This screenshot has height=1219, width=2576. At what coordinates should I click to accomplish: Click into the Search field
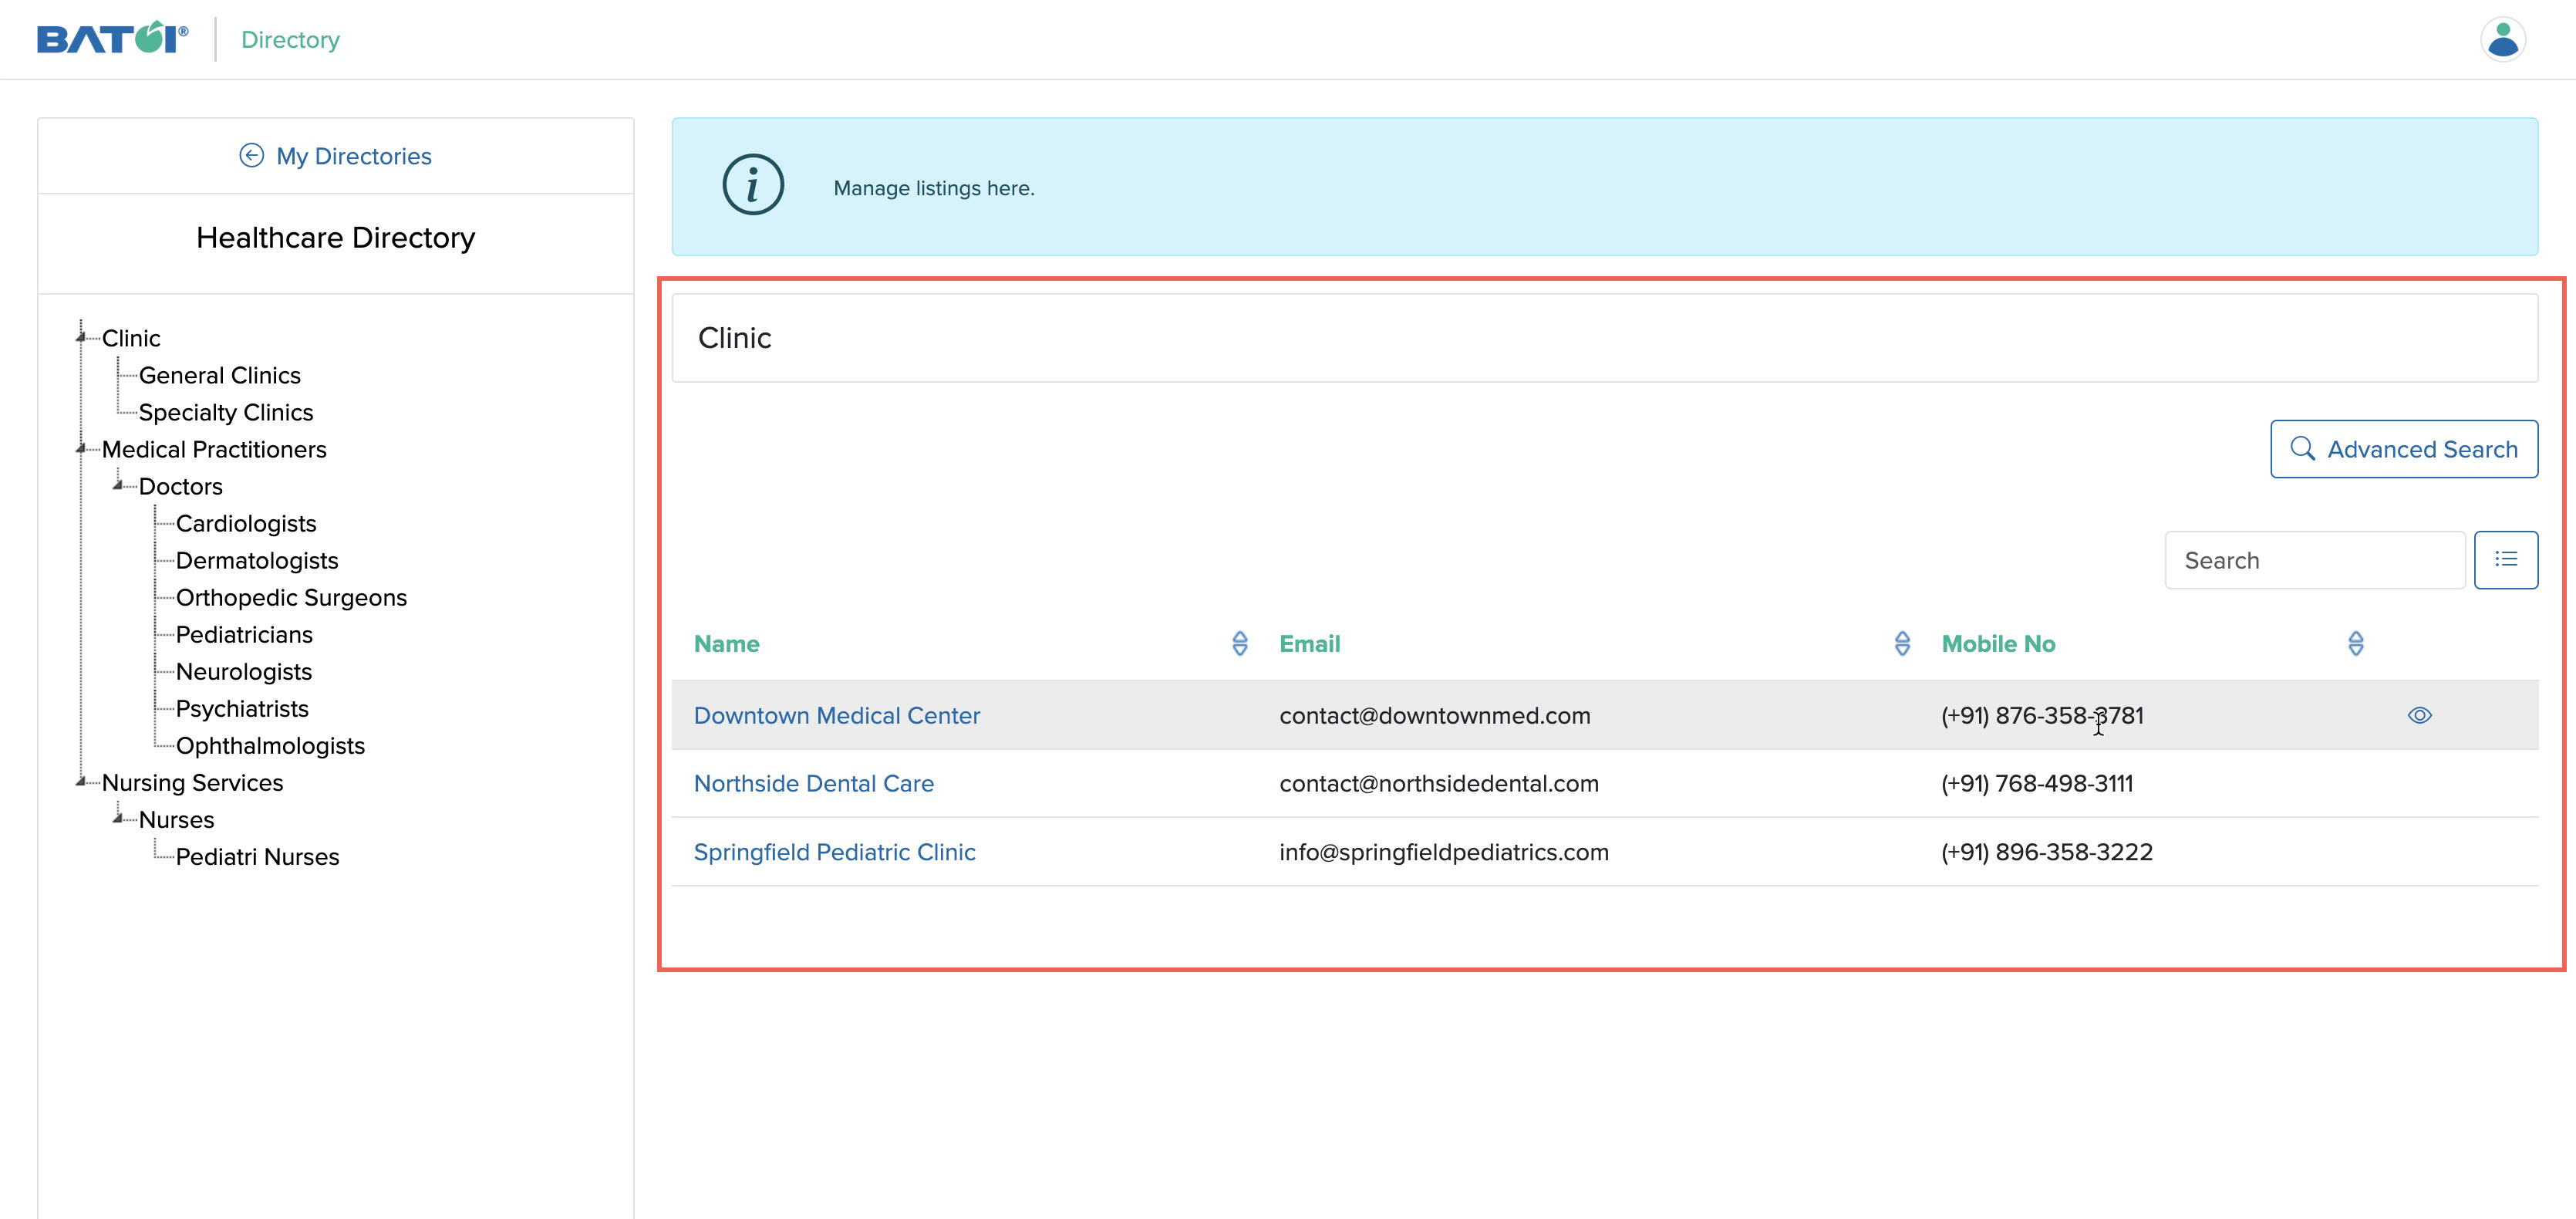(x=2314, y=560)
